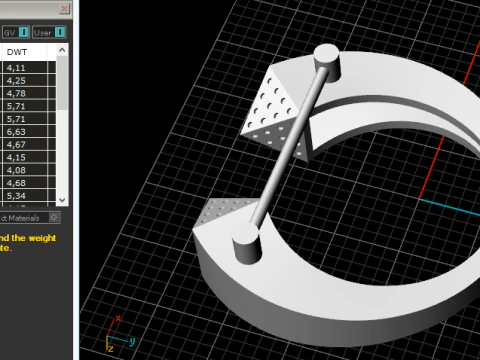Select the 4,68 DWT cell

[x=24, y=183]
